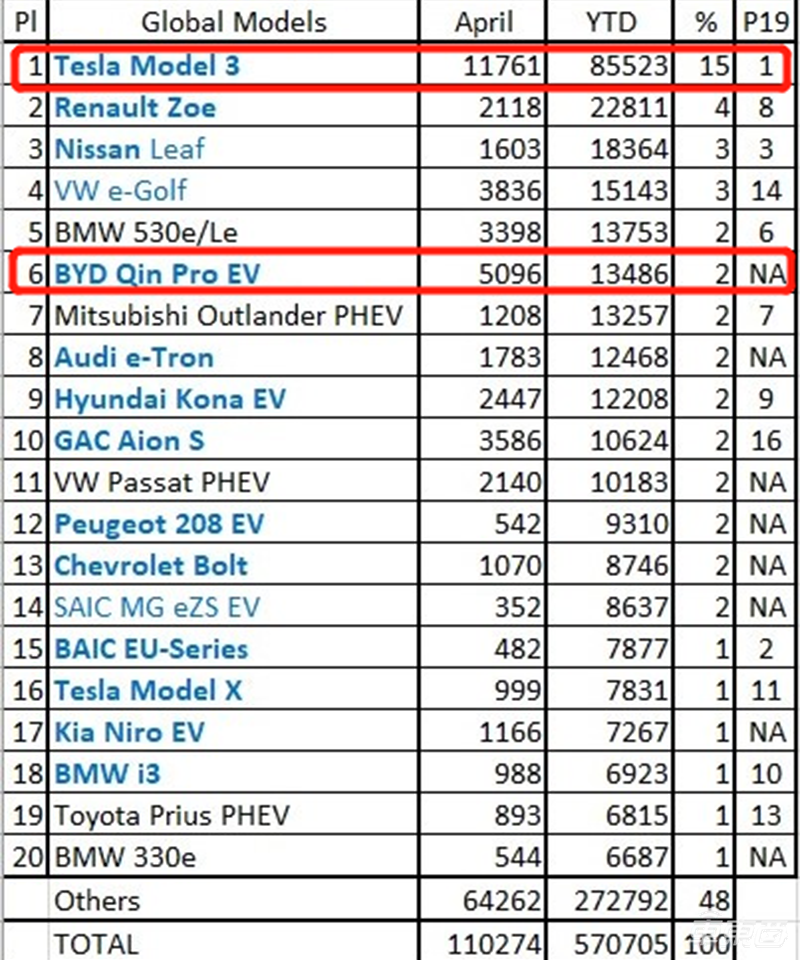Click the Peugeot 208 EV entry
800x960 pixels.
click(158, 524)
